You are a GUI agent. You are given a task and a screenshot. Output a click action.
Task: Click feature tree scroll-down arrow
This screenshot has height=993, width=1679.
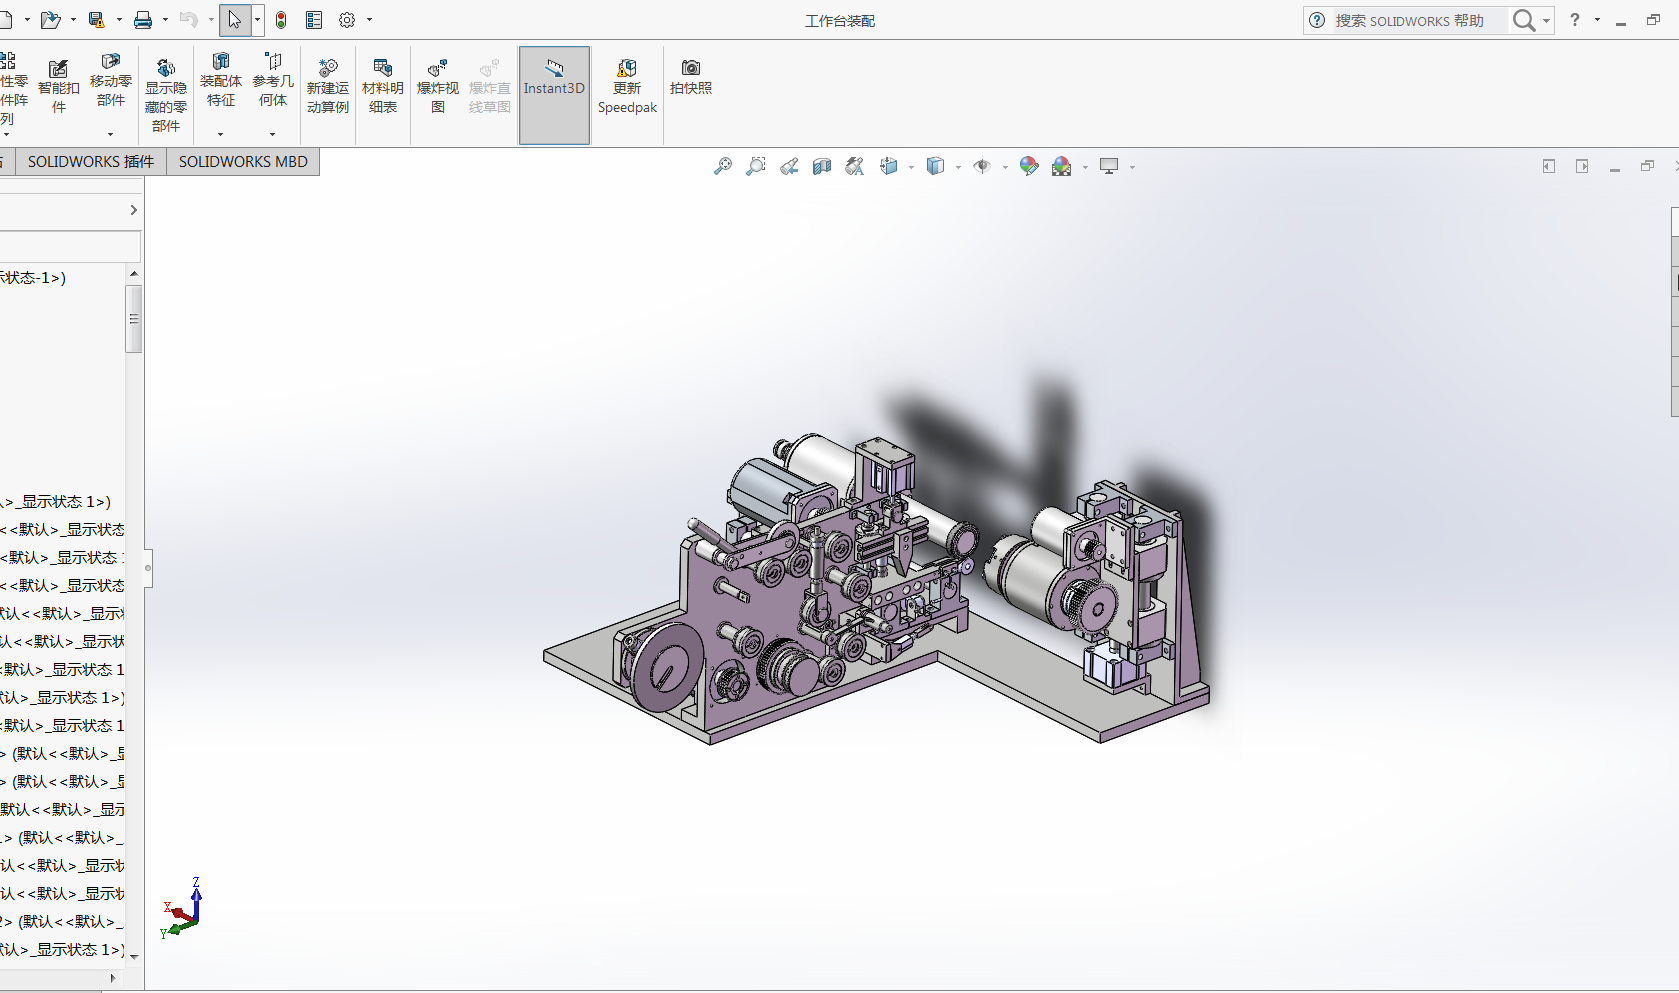[134, 958]
